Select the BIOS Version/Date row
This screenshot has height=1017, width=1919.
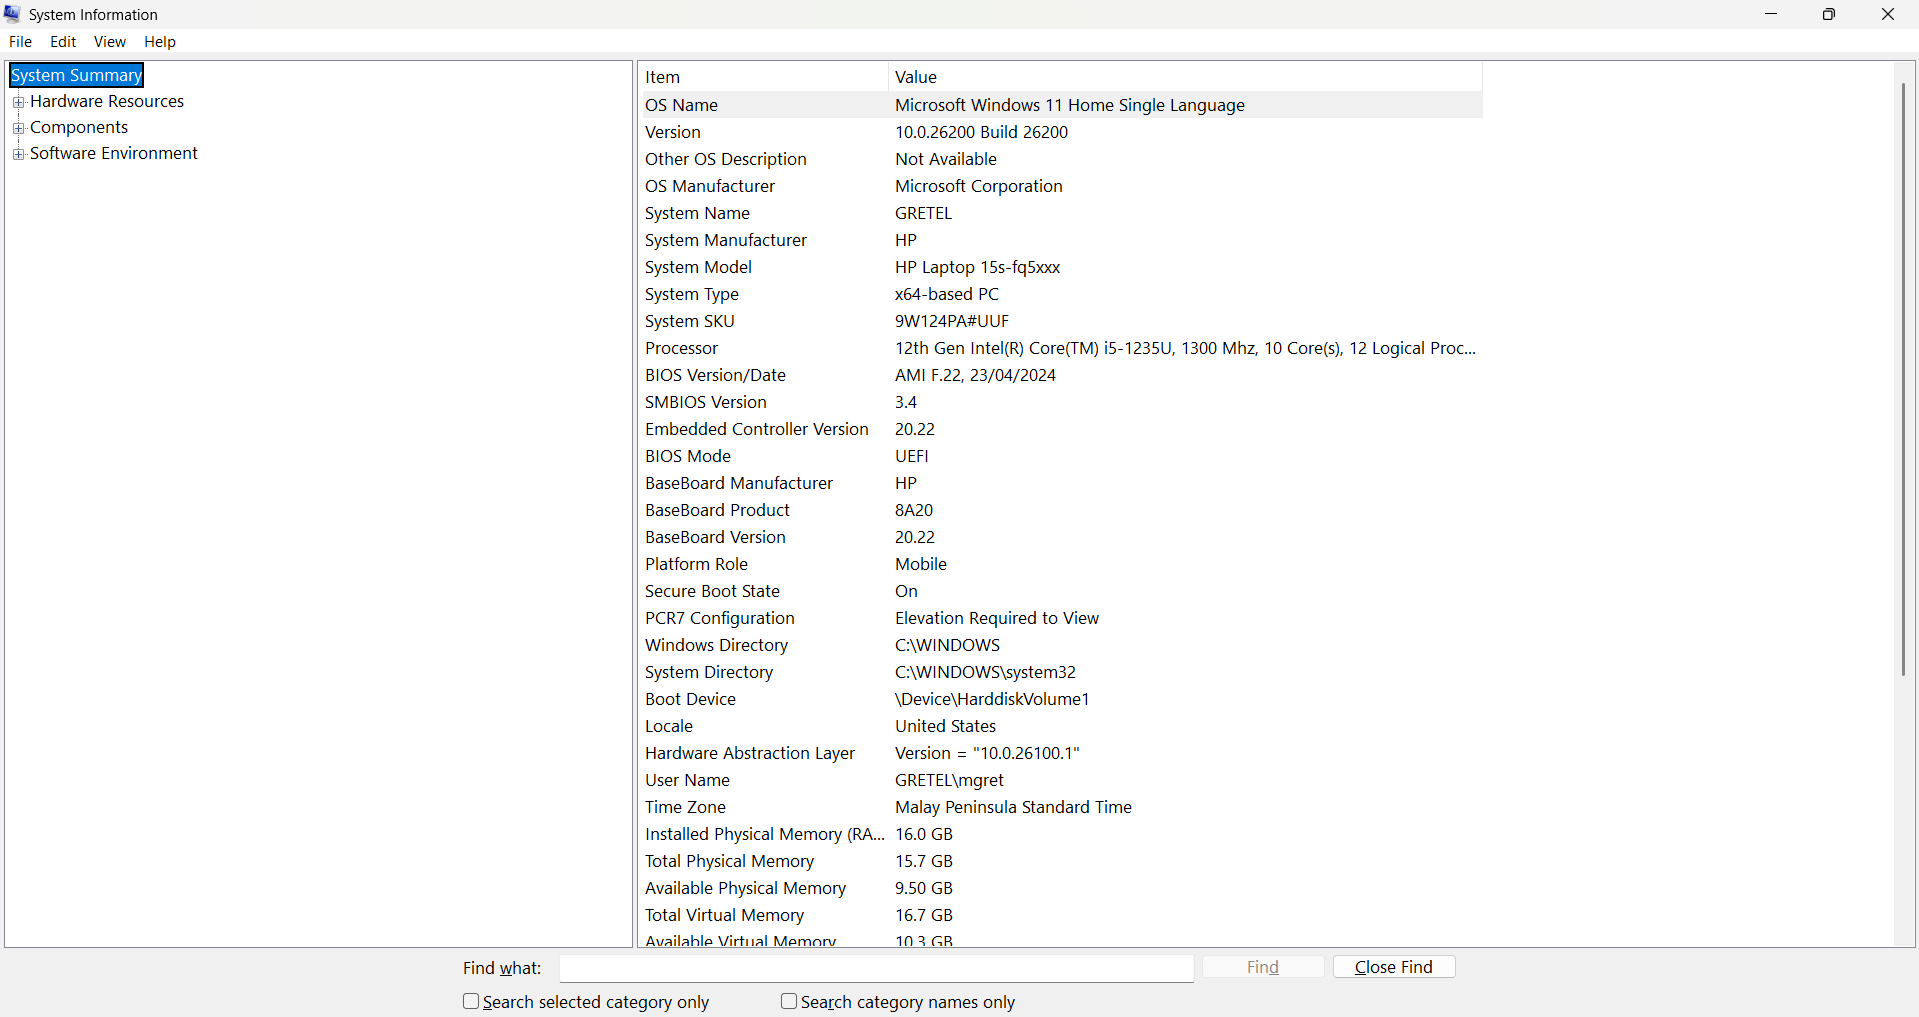pos(1060,375)
